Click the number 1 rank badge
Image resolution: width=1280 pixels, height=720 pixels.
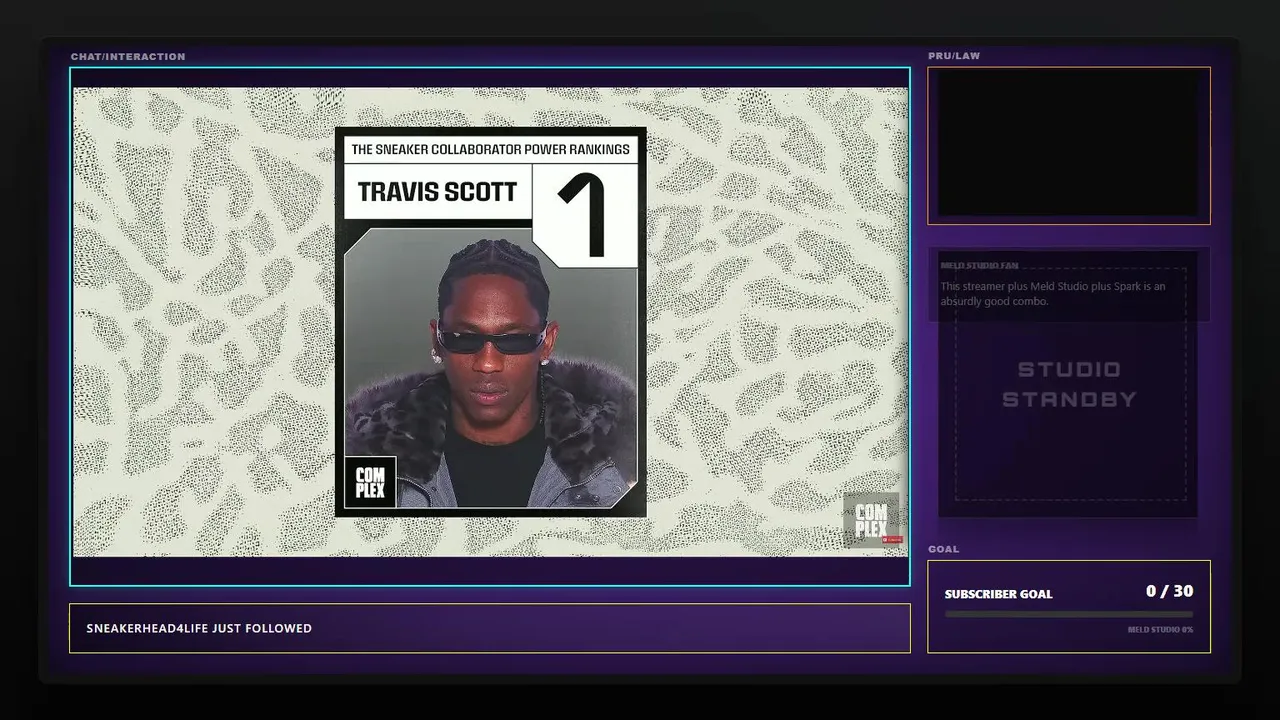pyautogui.click(x=585, y=216)
